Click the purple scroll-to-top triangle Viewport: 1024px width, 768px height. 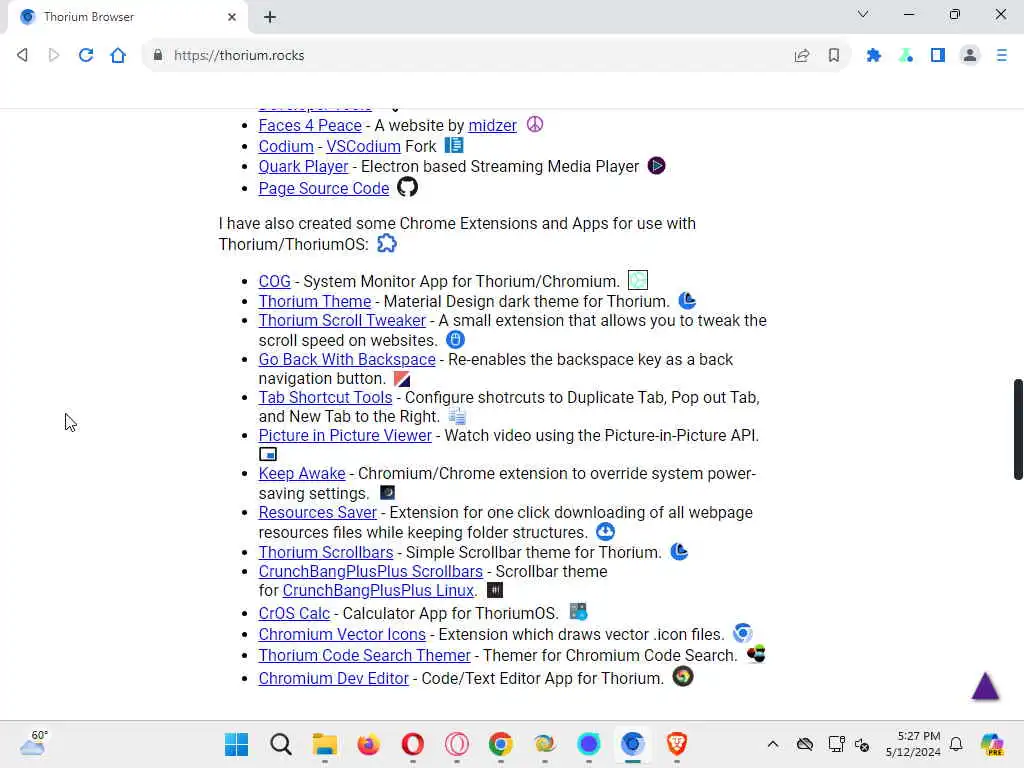point(985,686)
